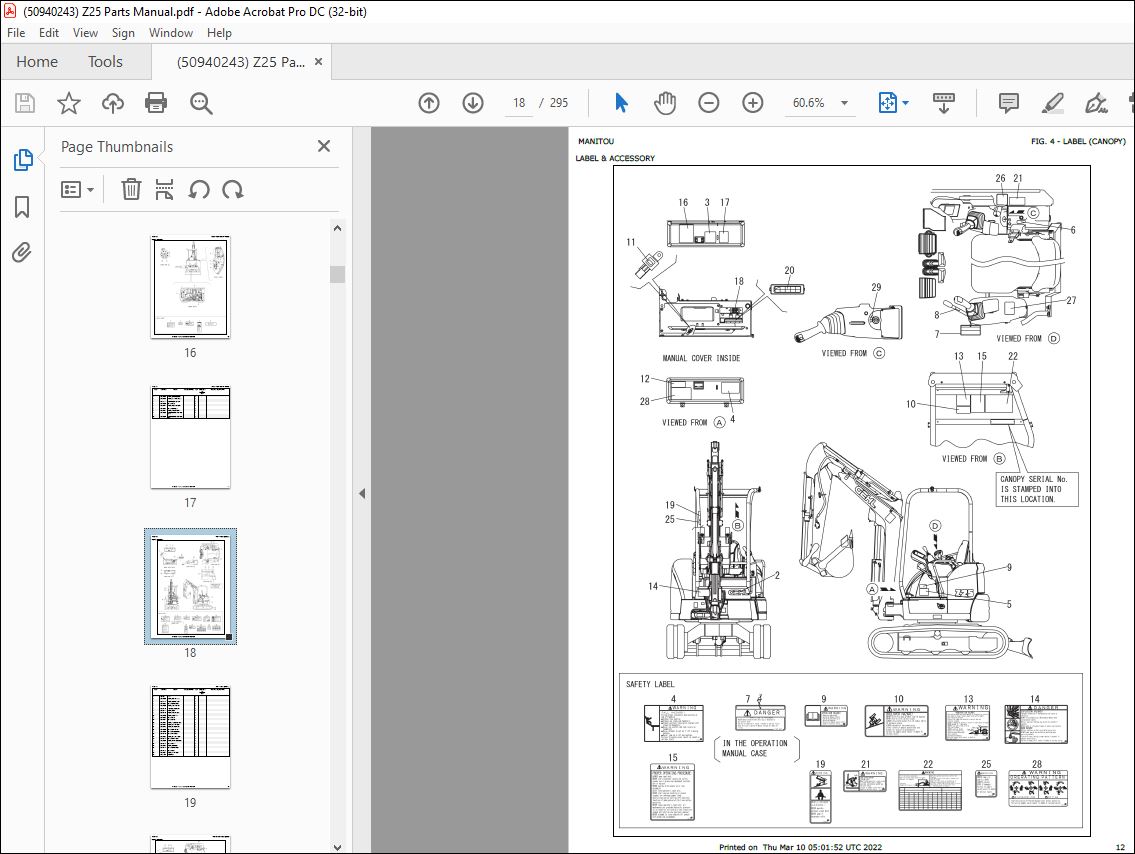The width and height of the screenshot is (1135, 854).
Task: Click the thumbnails pane scroll down arrow
Action: pos(337,847)
